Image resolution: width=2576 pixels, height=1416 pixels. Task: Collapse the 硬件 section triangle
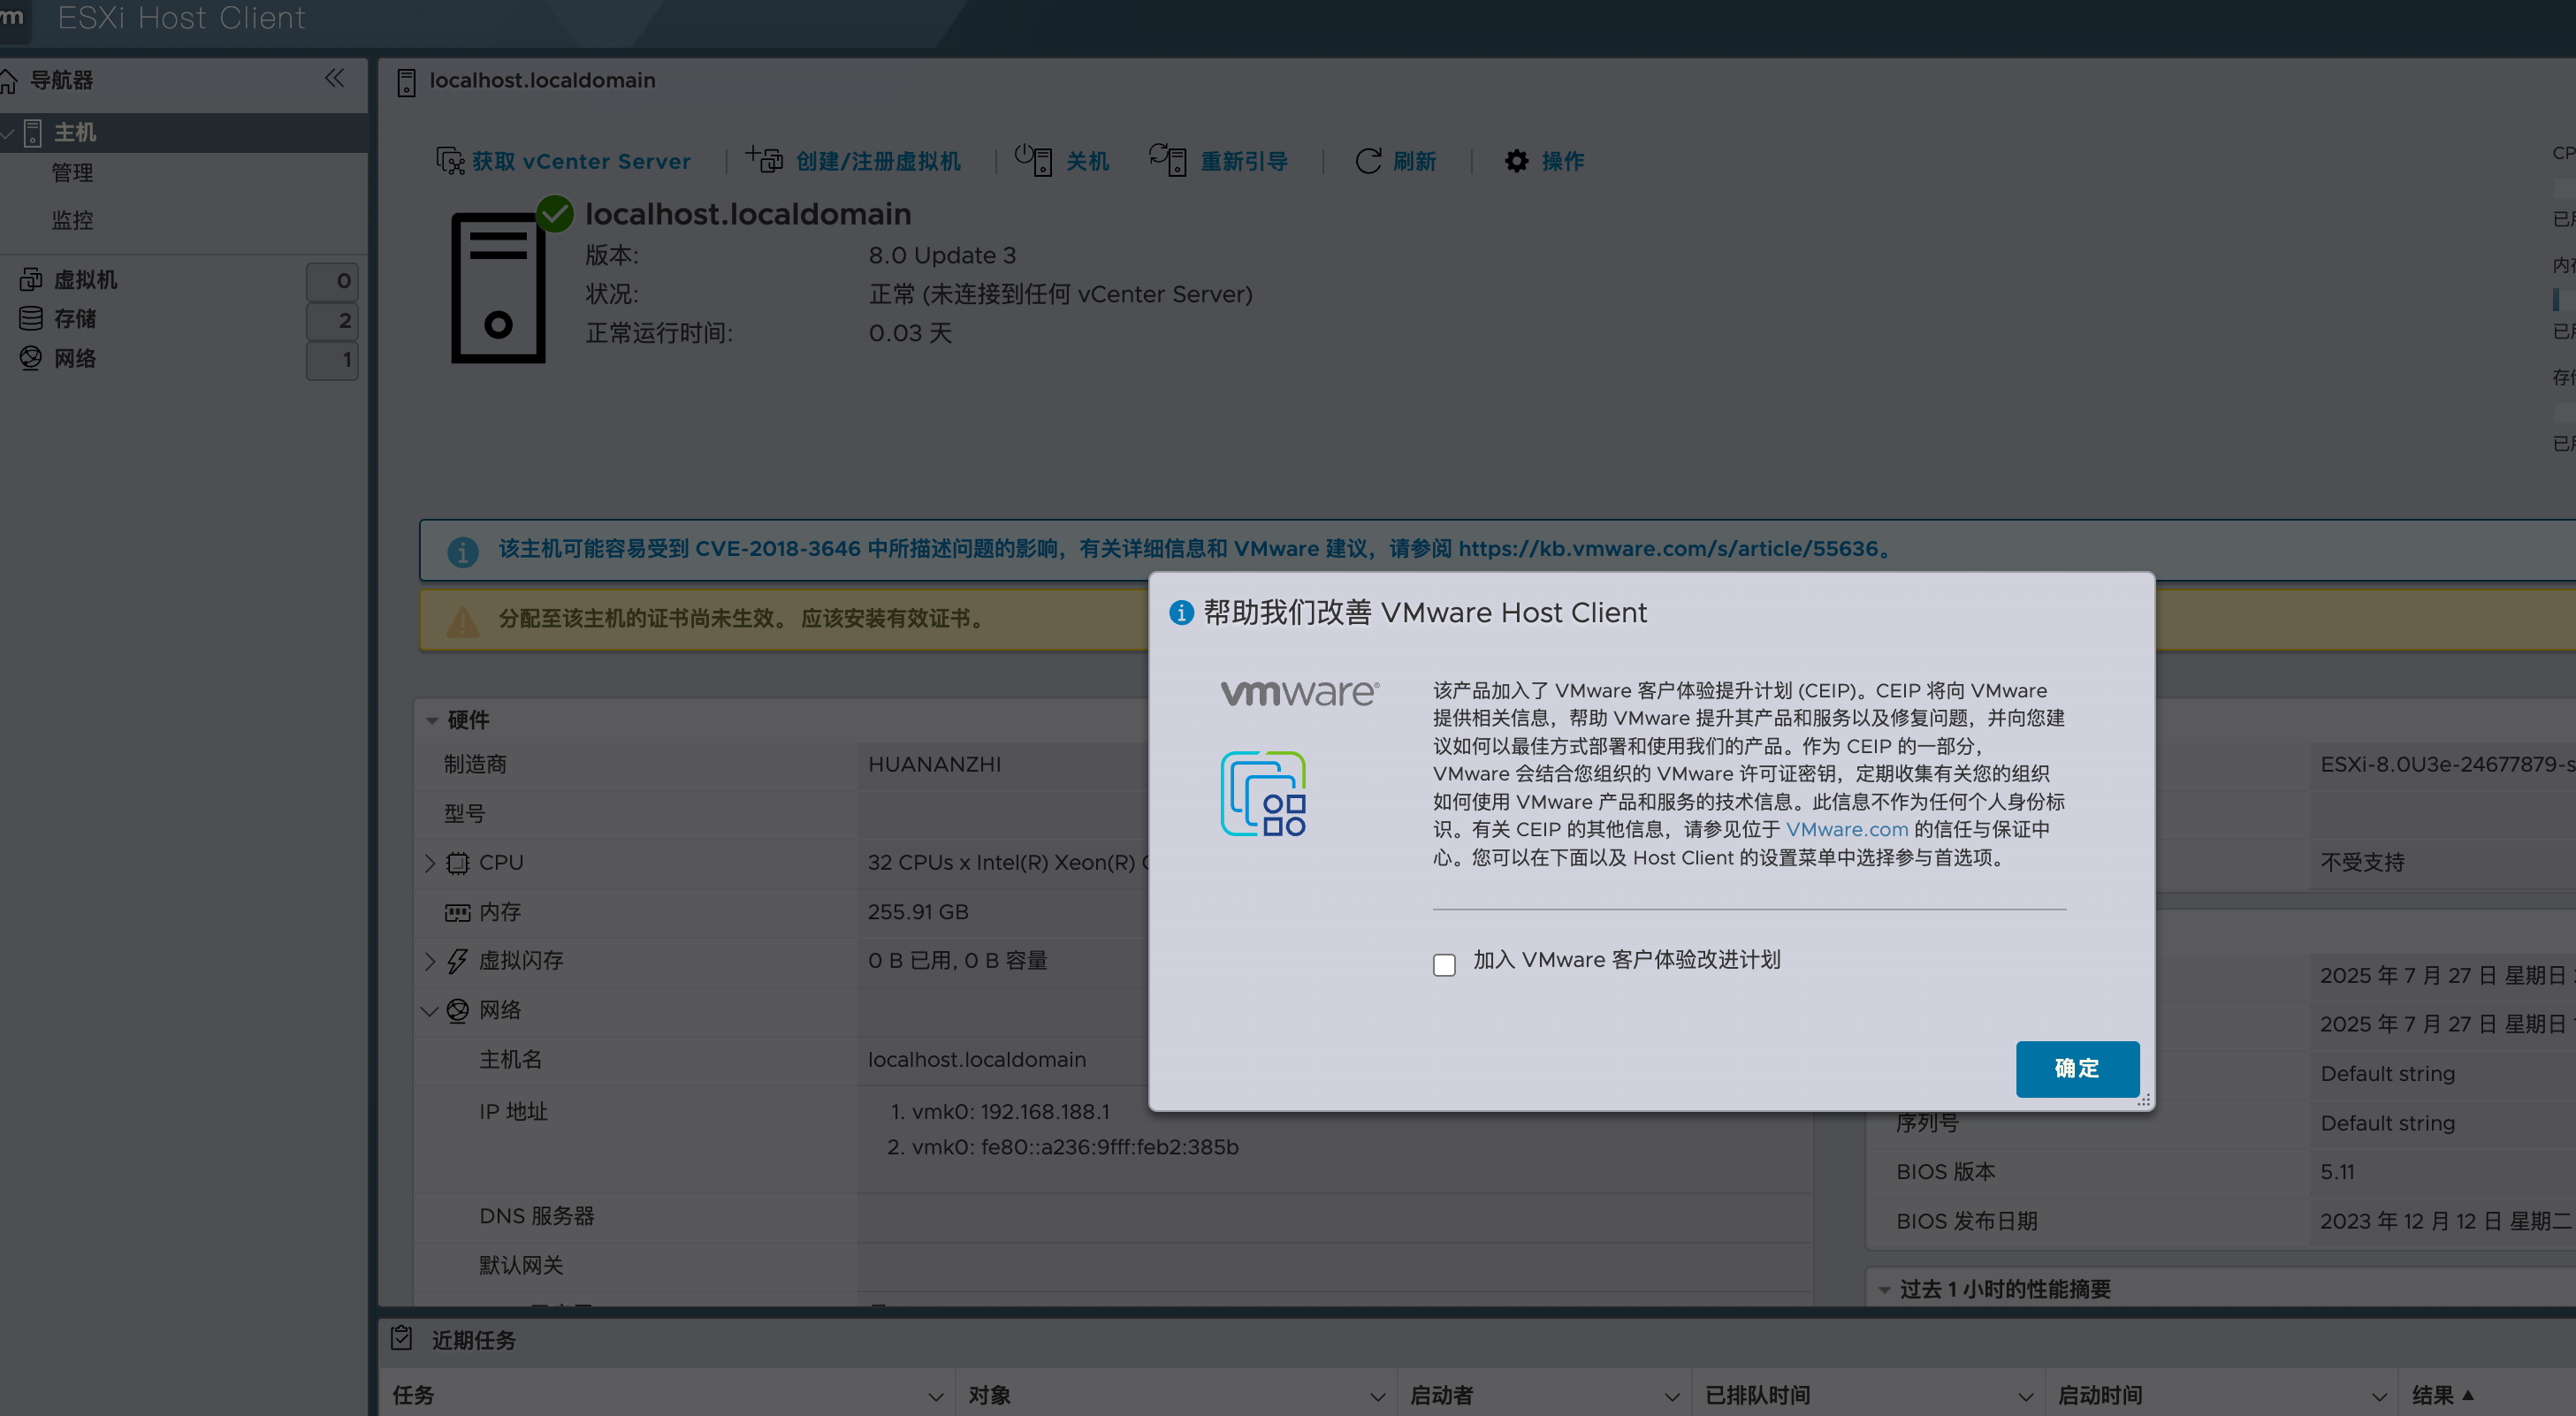[432, 720]
